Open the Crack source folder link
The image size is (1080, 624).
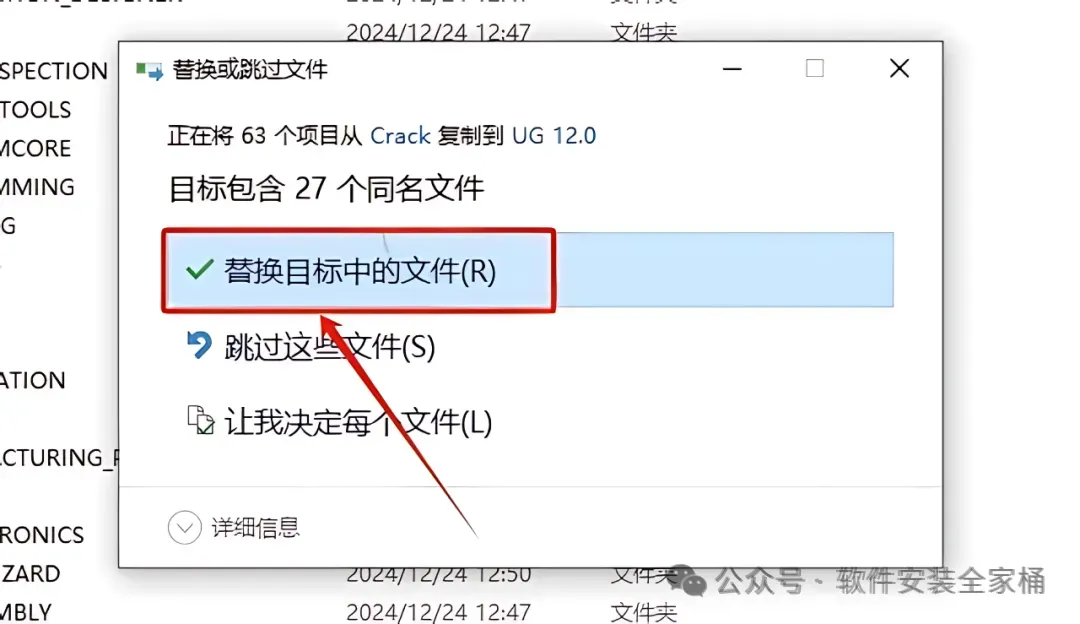tap(400, 136)
